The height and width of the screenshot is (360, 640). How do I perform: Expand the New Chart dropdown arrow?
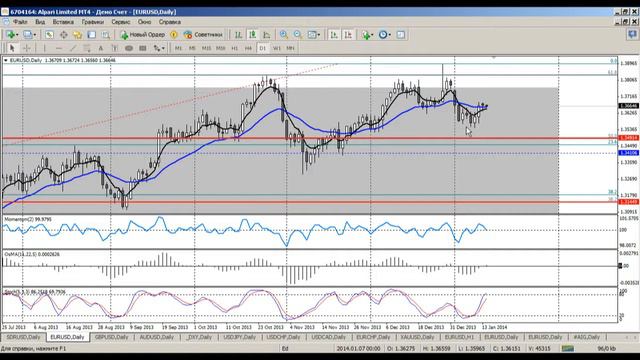tap(17, 35)
